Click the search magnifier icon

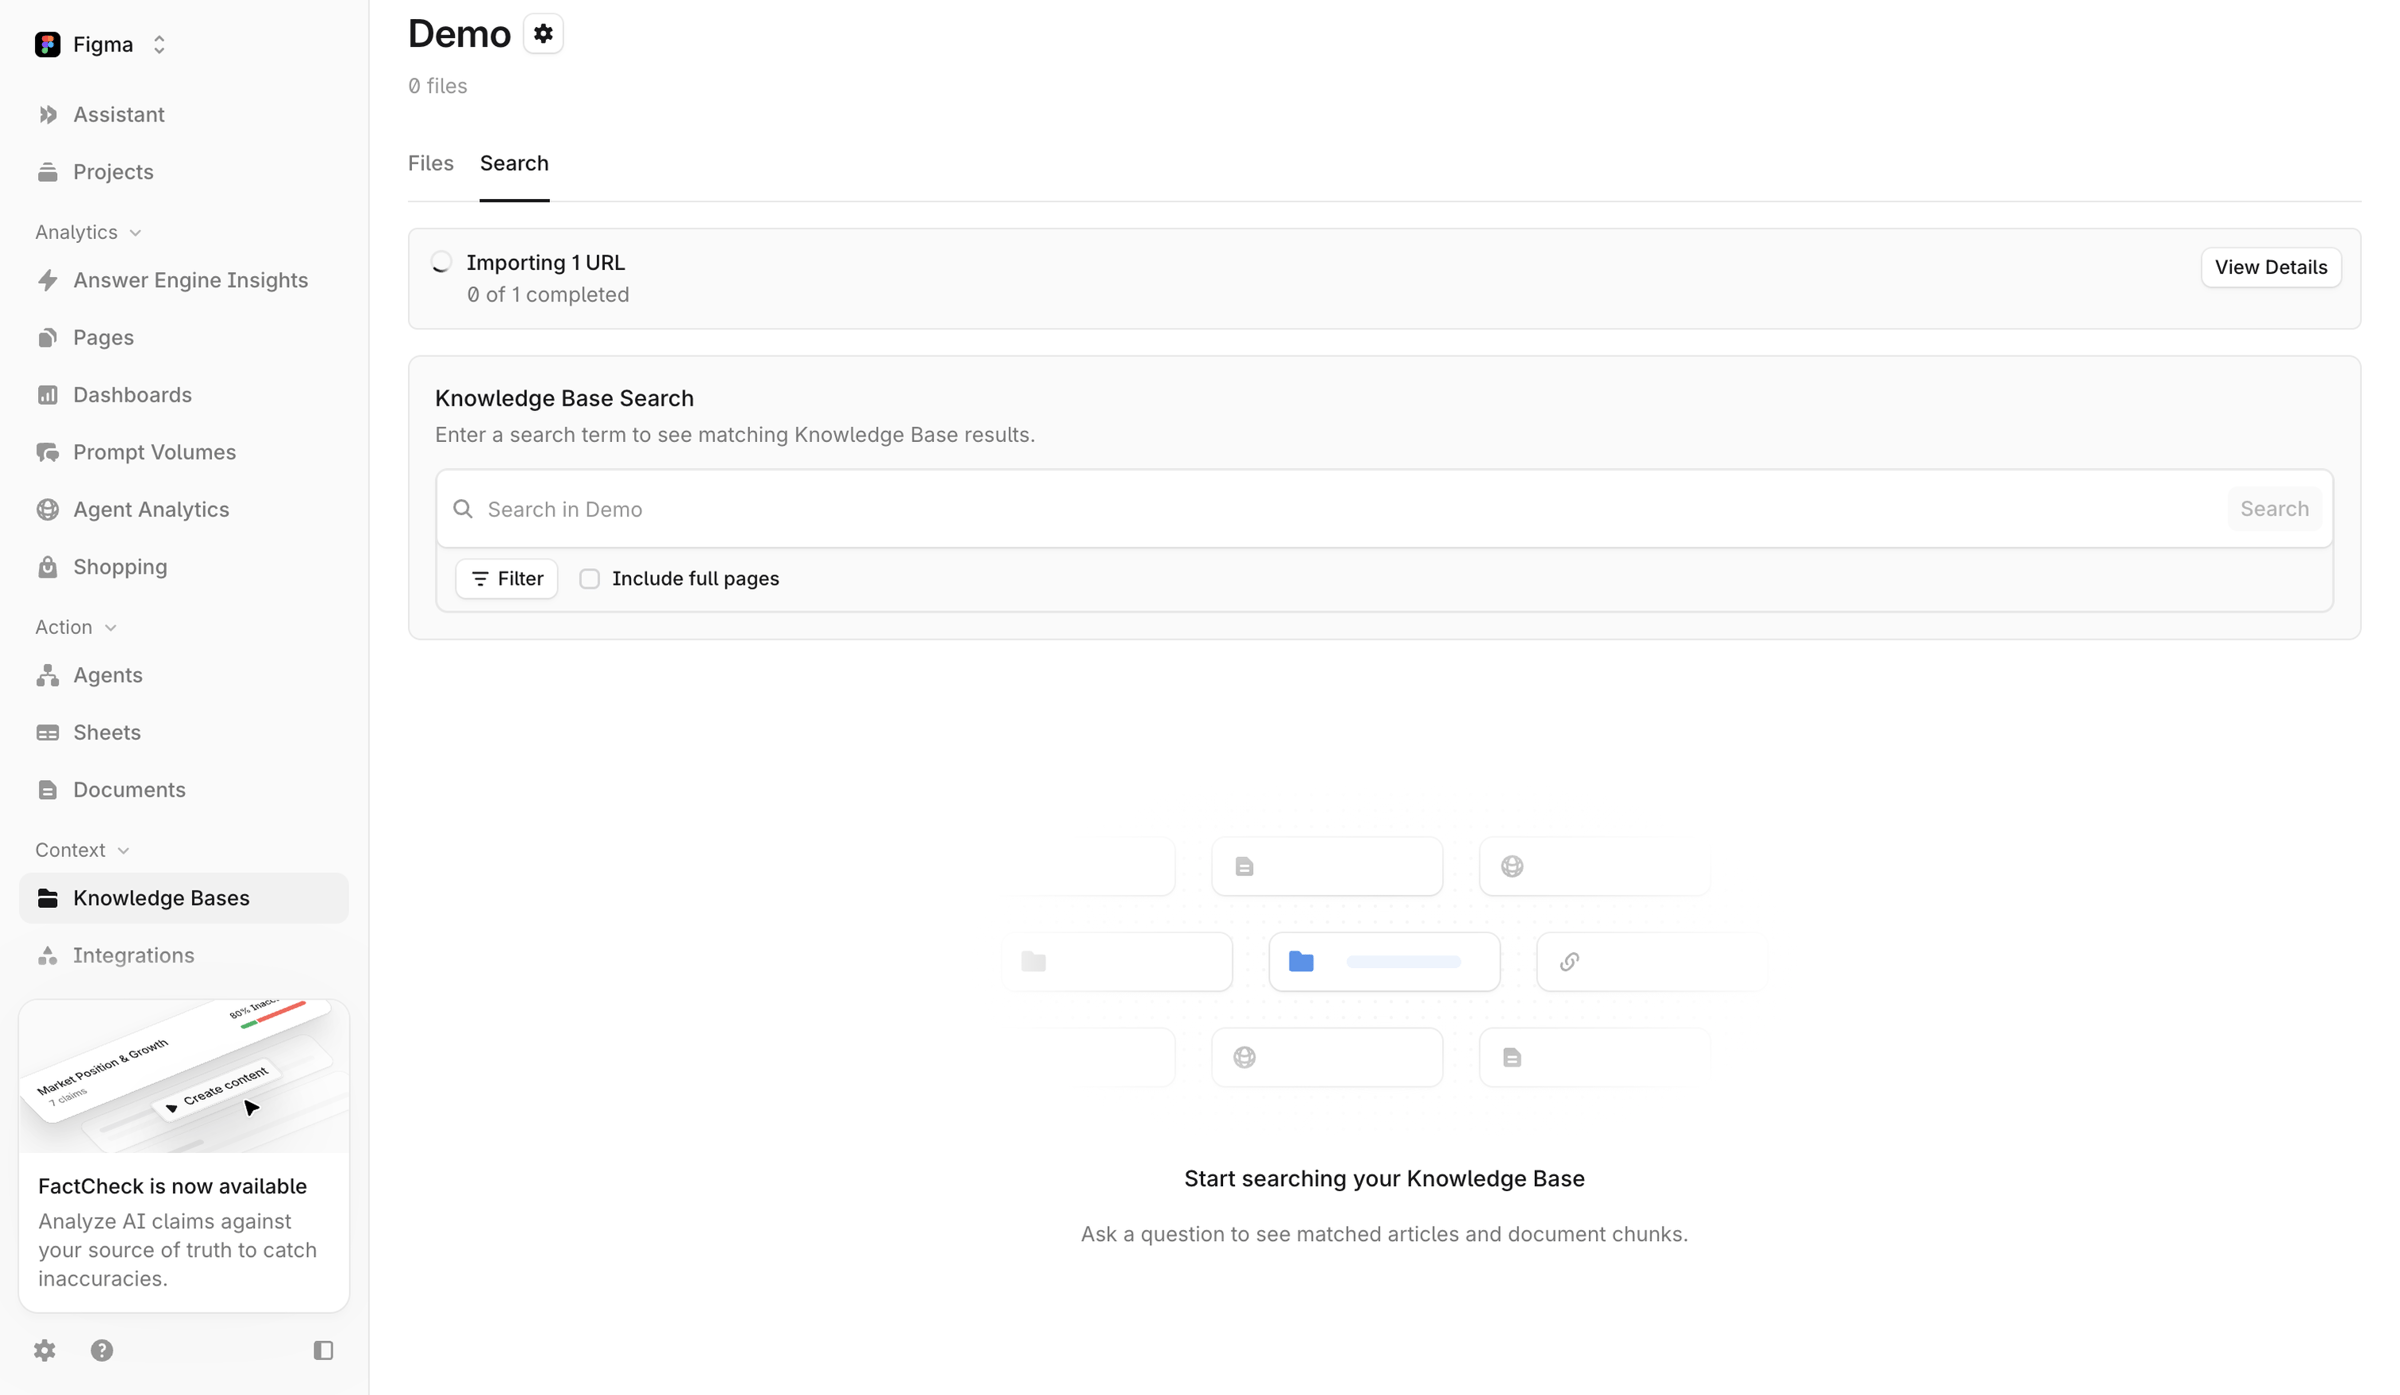[463, 509]
